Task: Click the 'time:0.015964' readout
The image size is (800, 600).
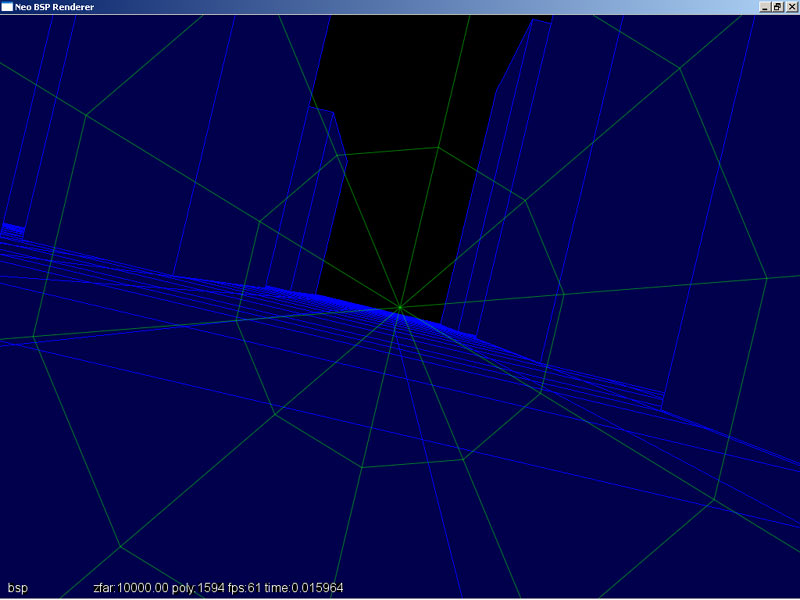Action: 304,588
